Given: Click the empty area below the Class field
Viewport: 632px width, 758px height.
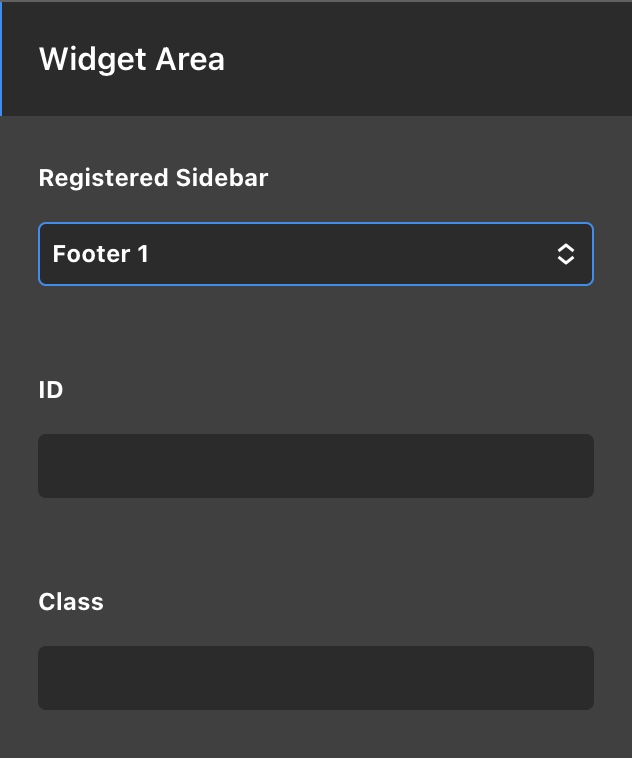Looking at the screenshot, I should click(x=316, y=735).
